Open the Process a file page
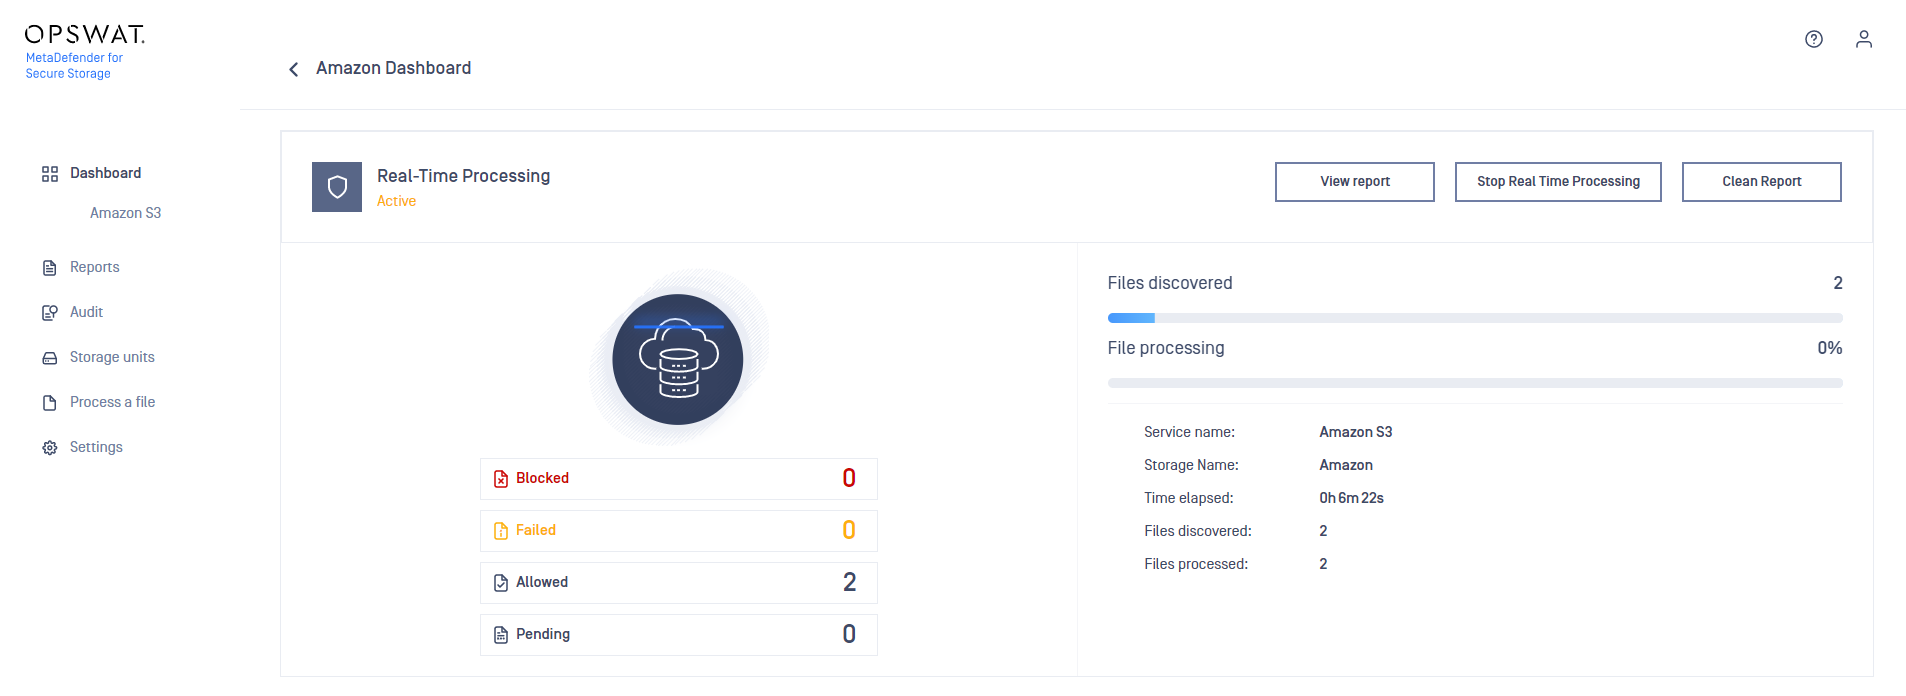Viewport: 1906px width, 696px height. [112, 402]
